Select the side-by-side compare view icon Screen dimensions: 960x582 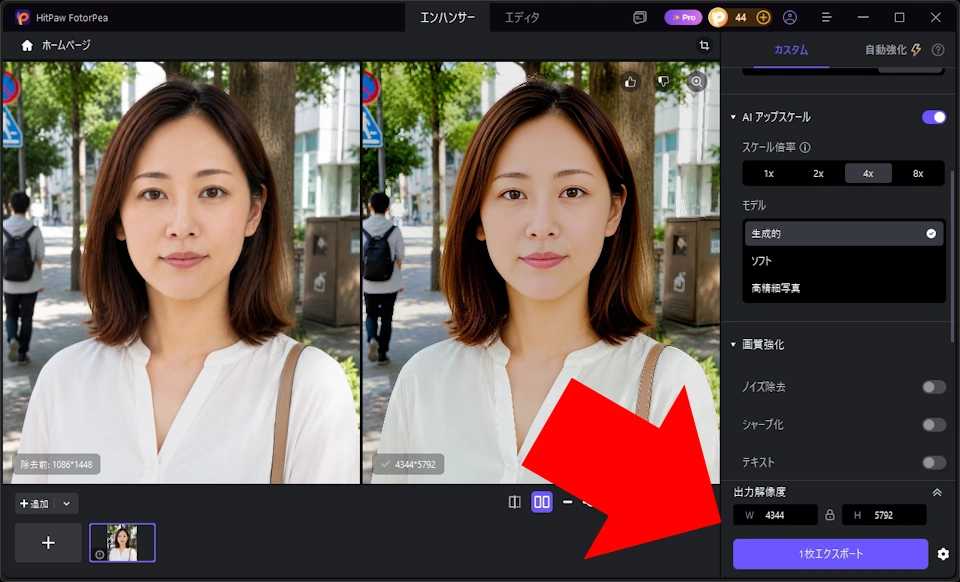[542, 502]
